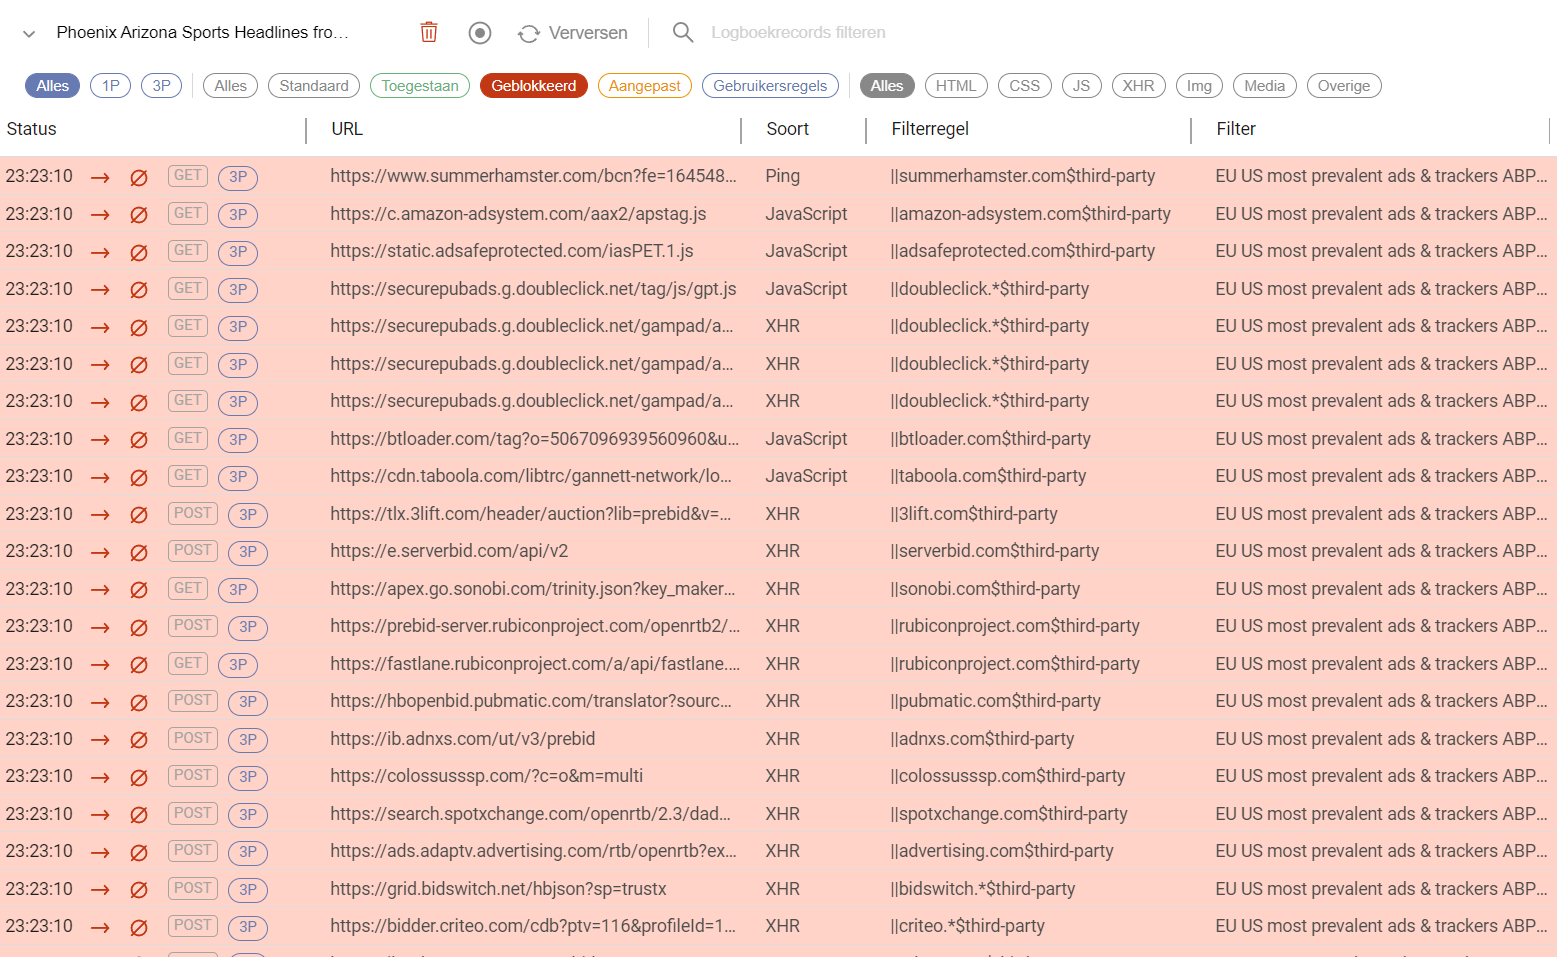Click the GET badge in the fastlane.rubiconproject row
Image resolution: width=1557 pixels, height=957 pixels.
click(188, 663)
